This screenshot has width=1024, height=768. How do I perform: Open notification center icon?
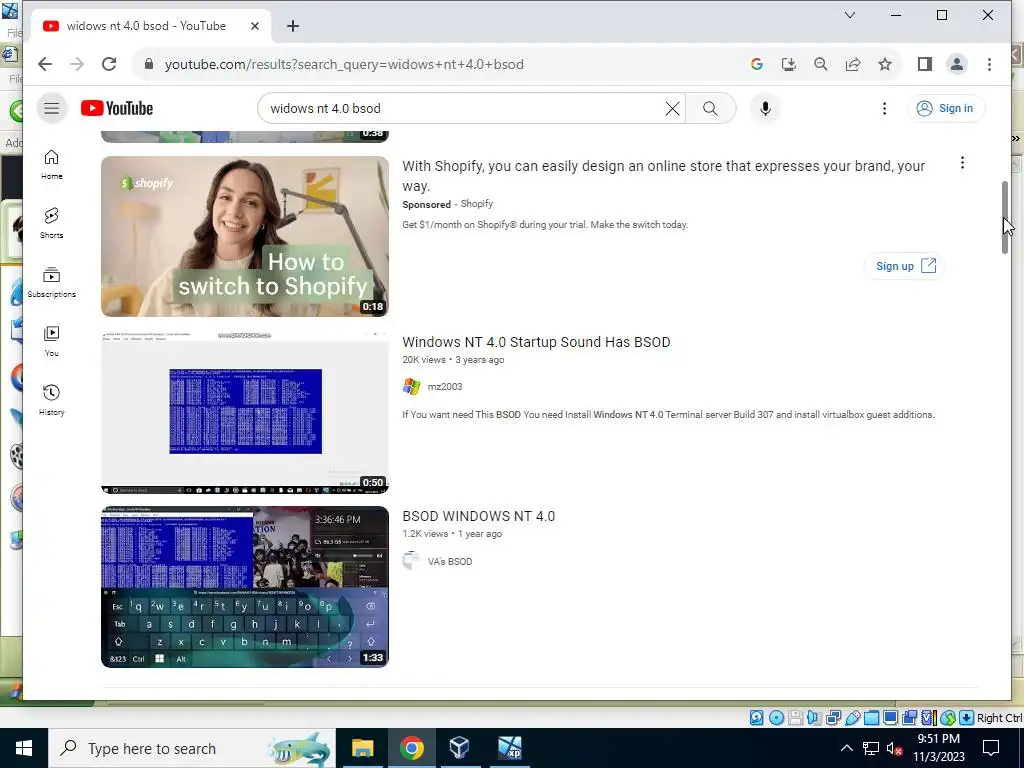(991, 748)
